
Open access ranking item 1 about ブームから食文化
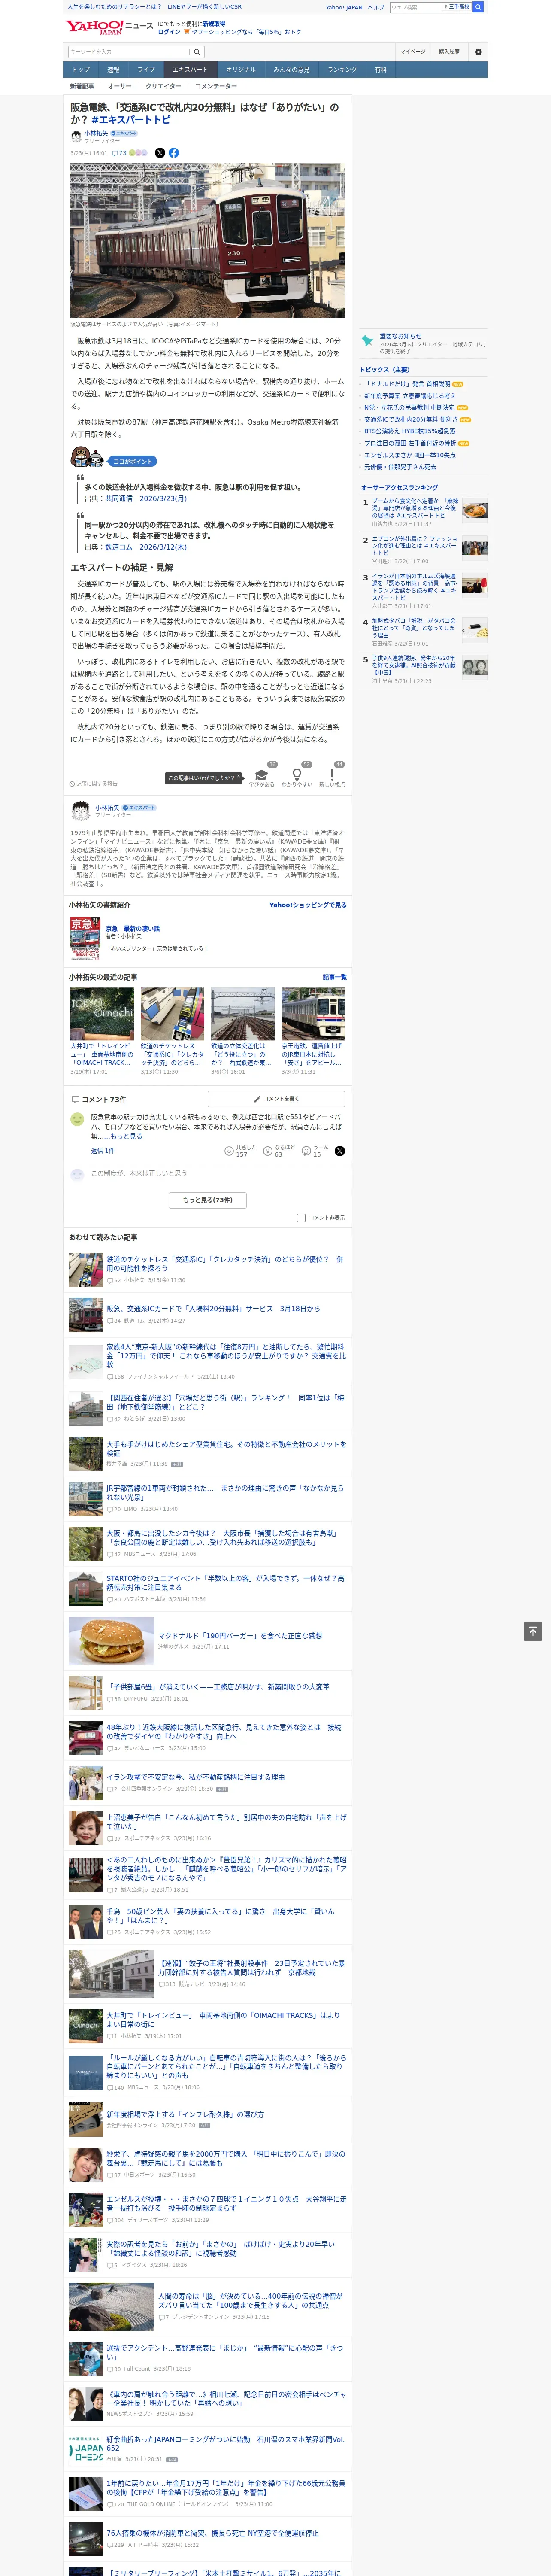415,508
